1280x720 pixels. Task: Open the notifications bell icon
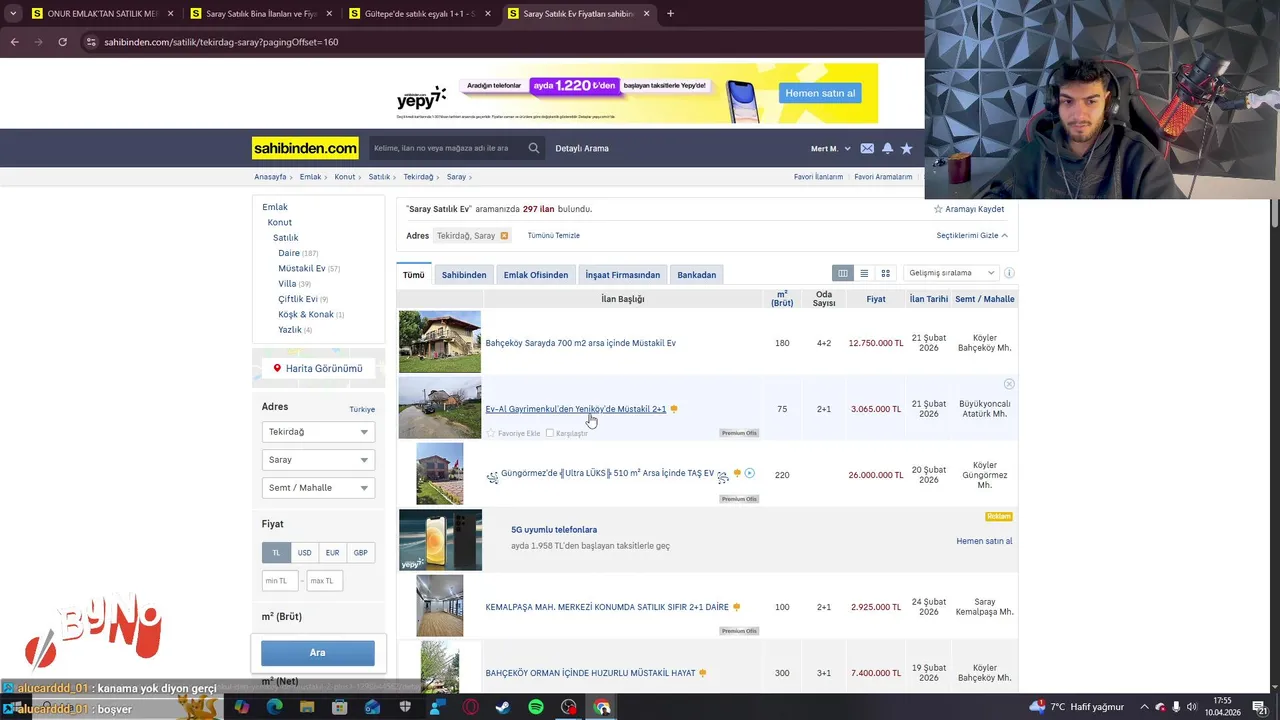point(887,148)
